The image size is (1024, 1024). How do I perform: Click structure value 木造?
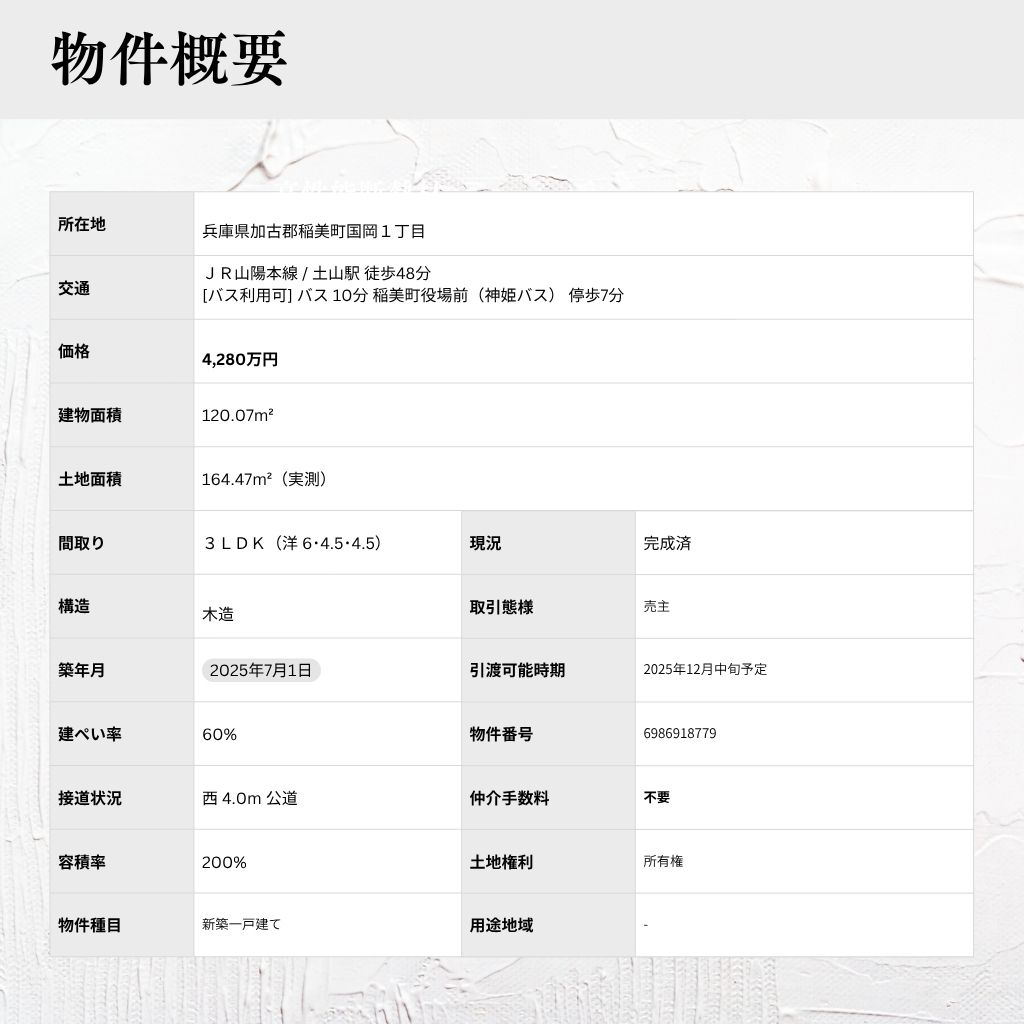click(217, 615)
